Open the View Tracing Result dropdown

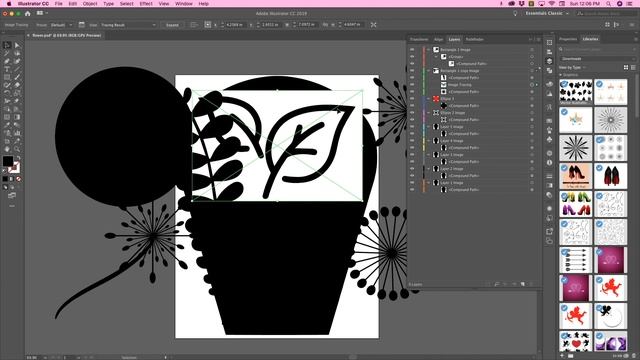click(128, 25)
